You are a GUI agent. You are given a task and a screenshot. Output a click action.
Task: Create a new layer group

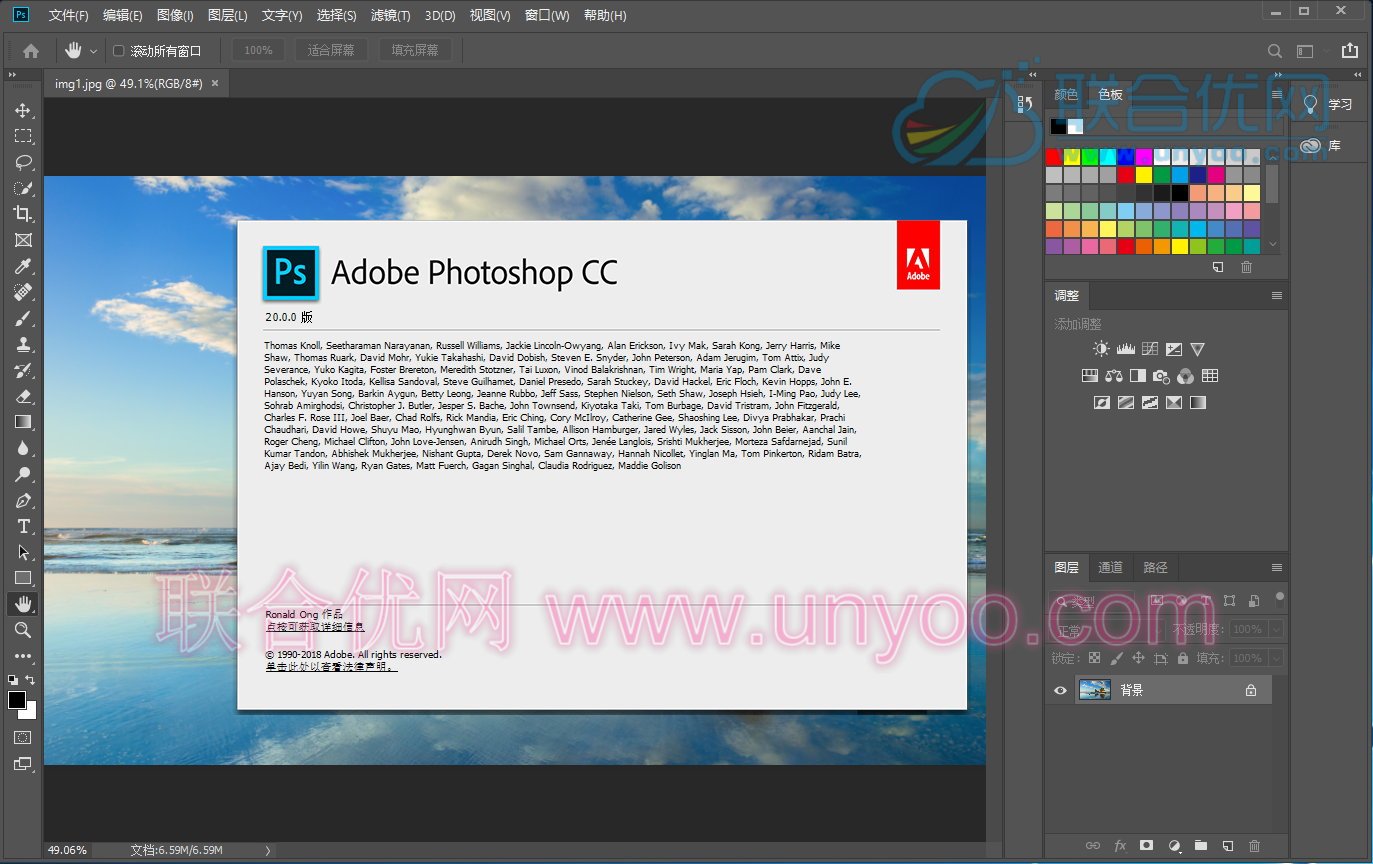point(1201,846)
